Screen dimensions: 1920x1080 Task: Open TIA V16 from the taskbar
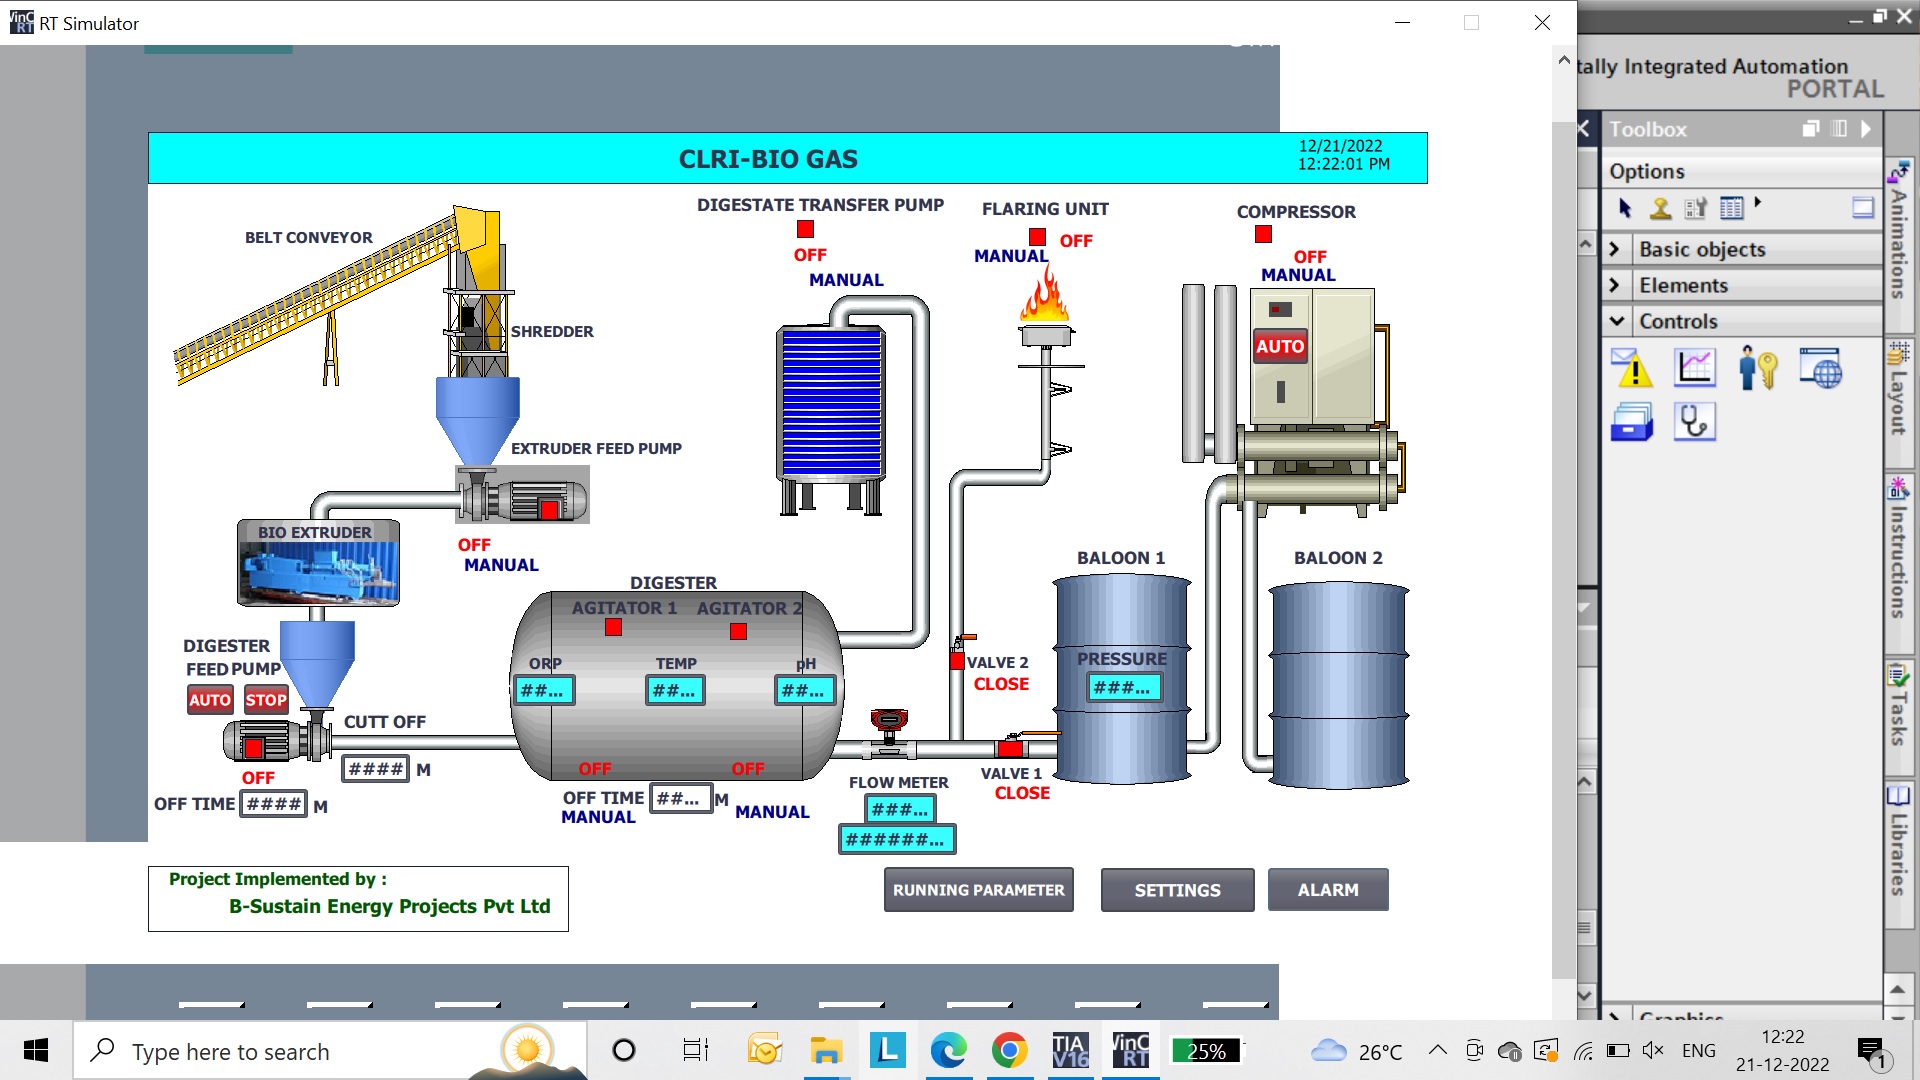pyautogui.click(x=1070, y=1051)
